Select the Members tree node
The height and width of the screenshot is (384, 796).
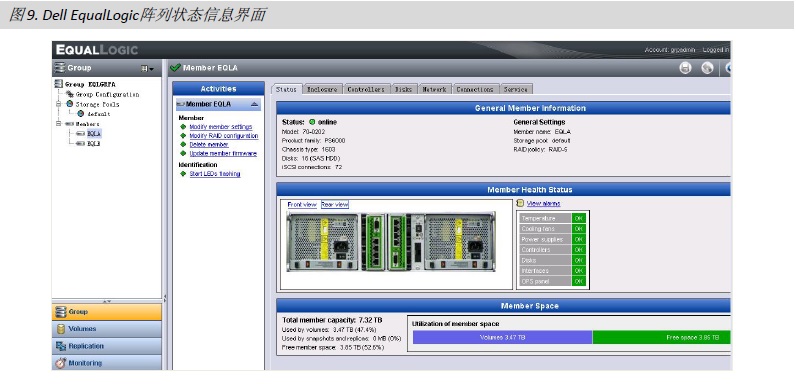coord(88,124)
